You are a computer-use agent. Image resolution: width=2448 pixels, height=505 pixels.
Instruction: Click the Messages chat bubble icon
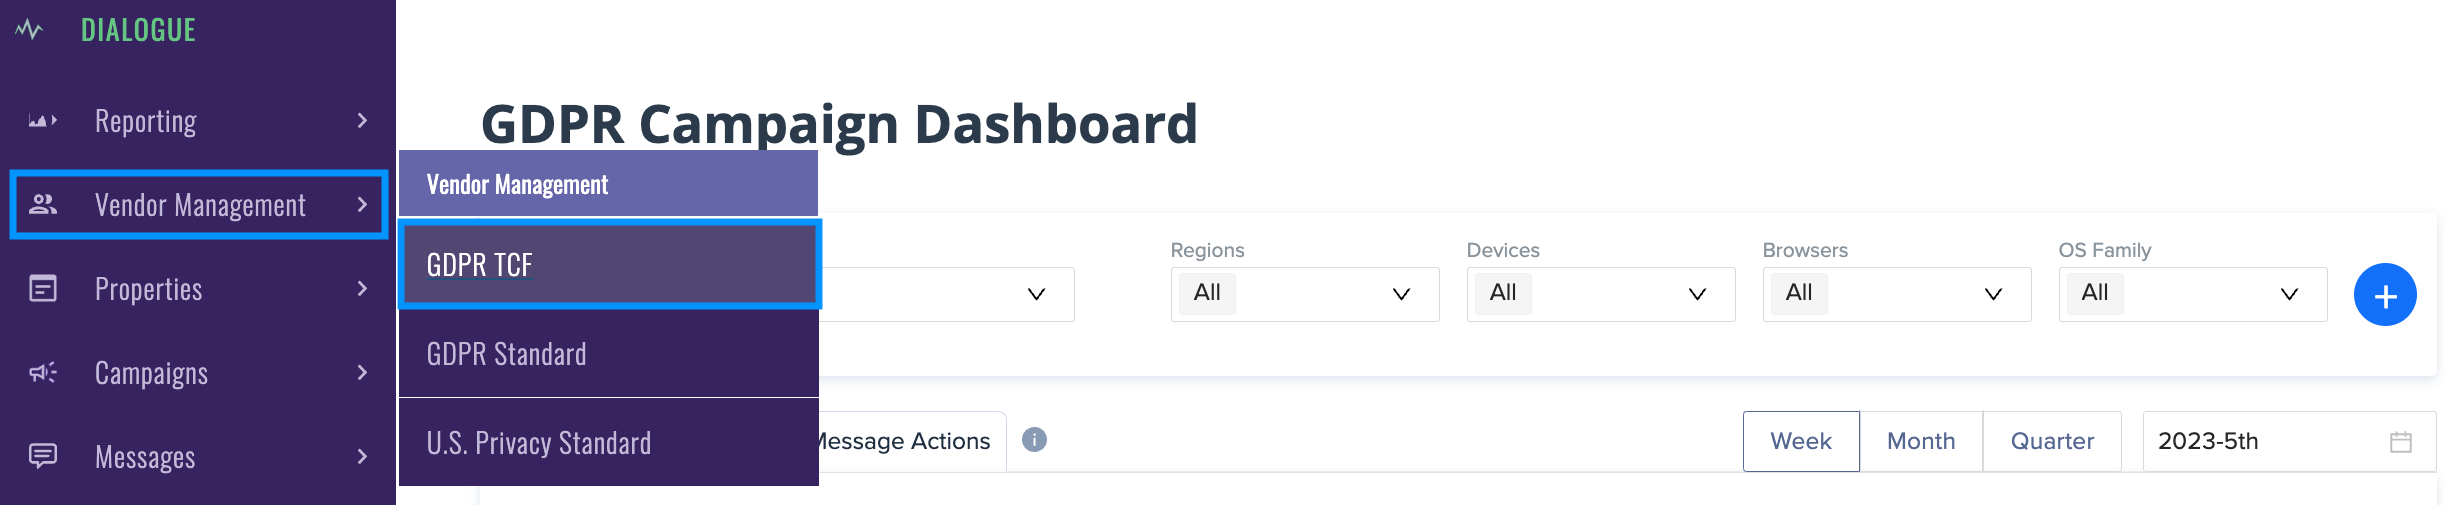43,456
